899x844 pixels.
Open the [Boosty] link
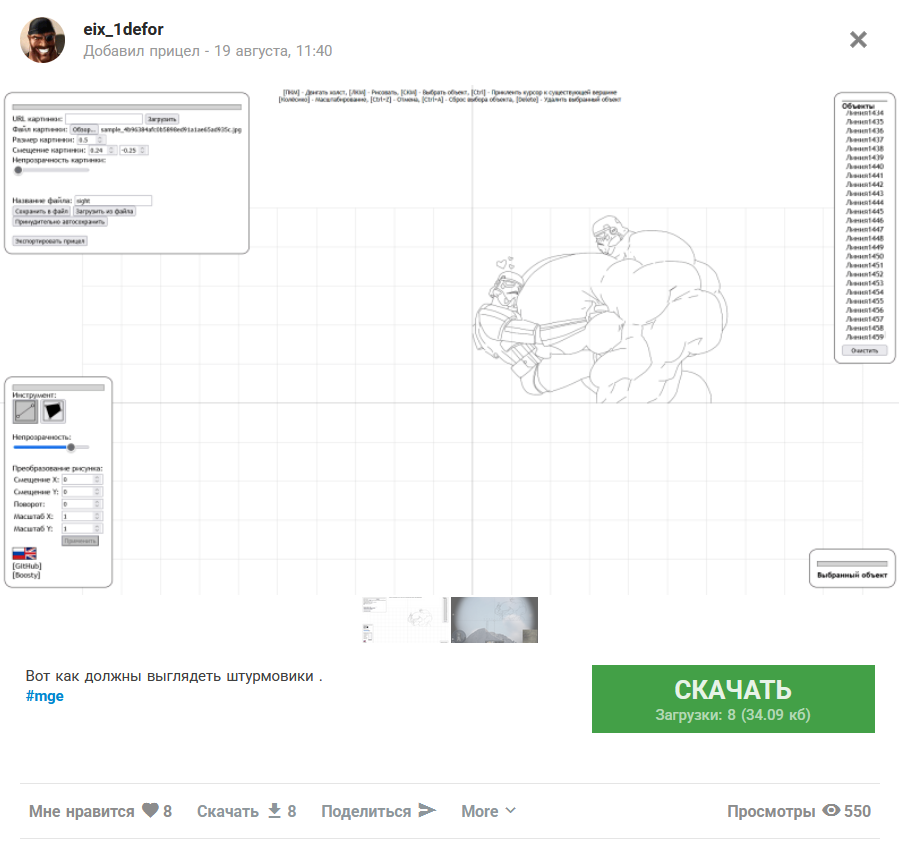pyautogui.click(x=26, y=575)
